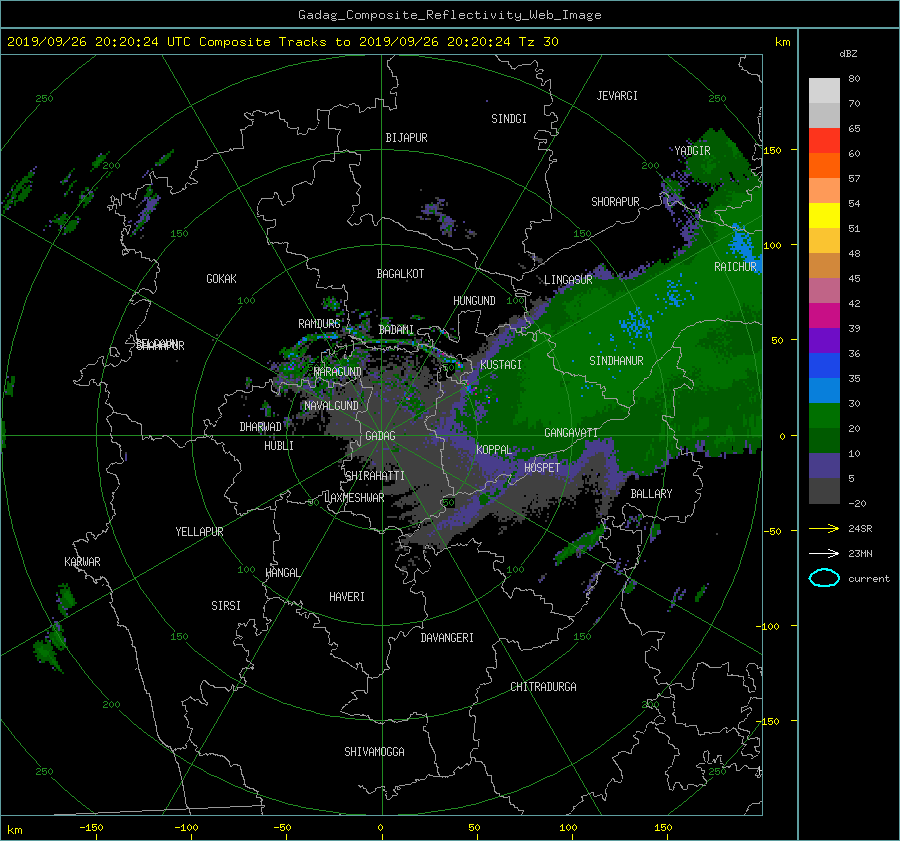
Task: Click the orange 57-60 dBZ swatch
Action: 824,165
